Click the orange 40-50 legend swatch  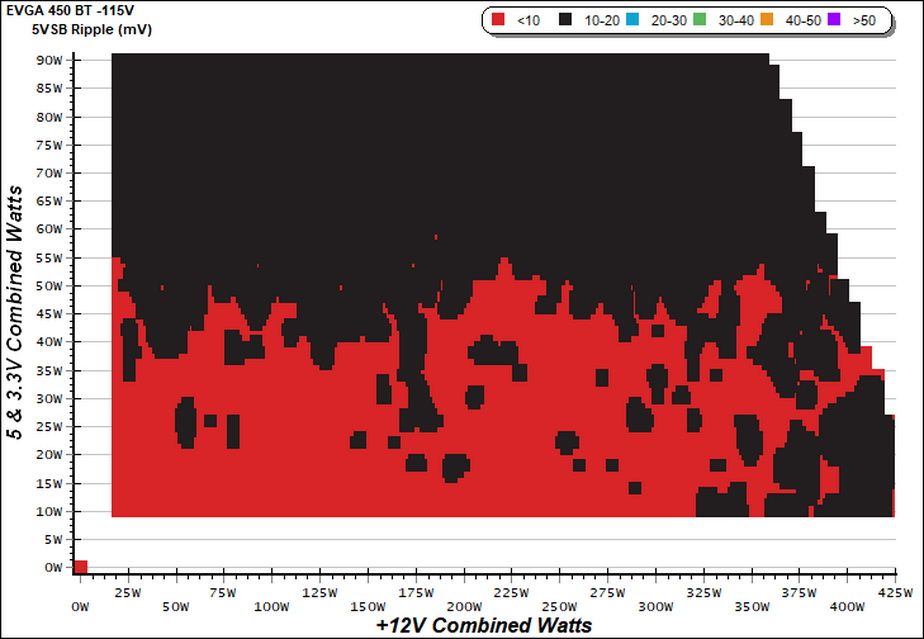point(767,19)
